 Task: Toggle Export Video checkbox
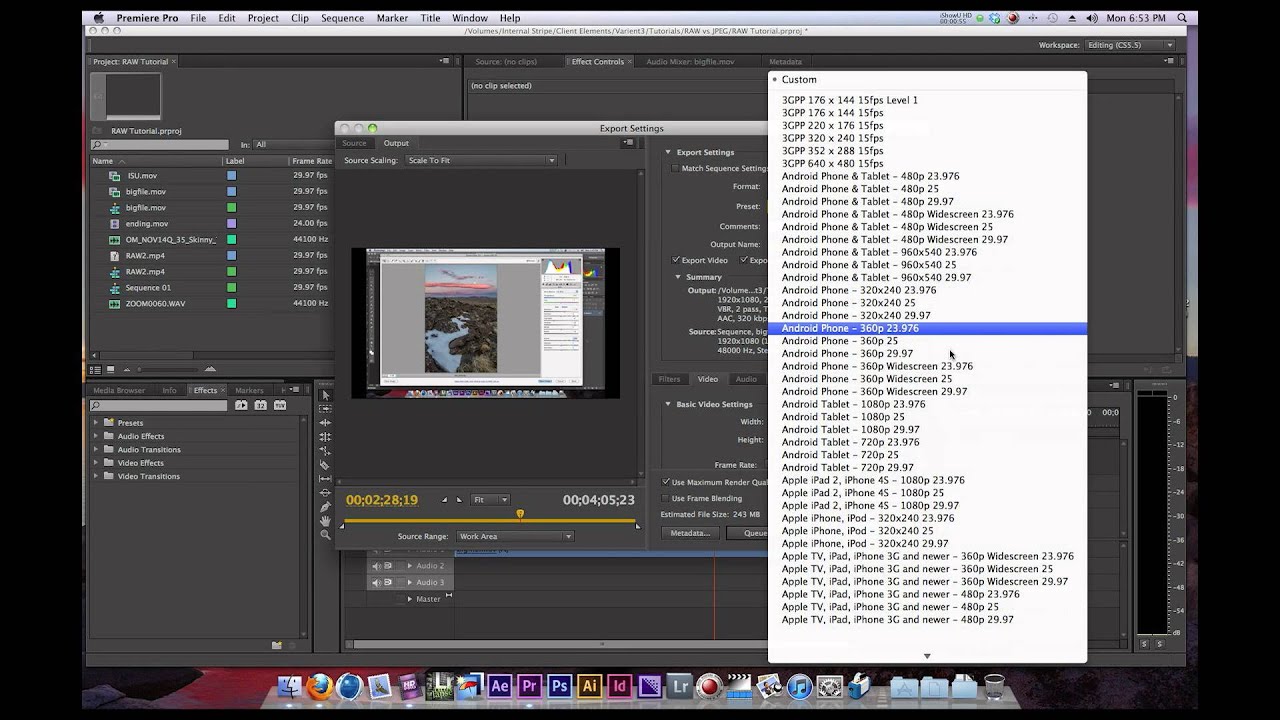pos(677,260)
